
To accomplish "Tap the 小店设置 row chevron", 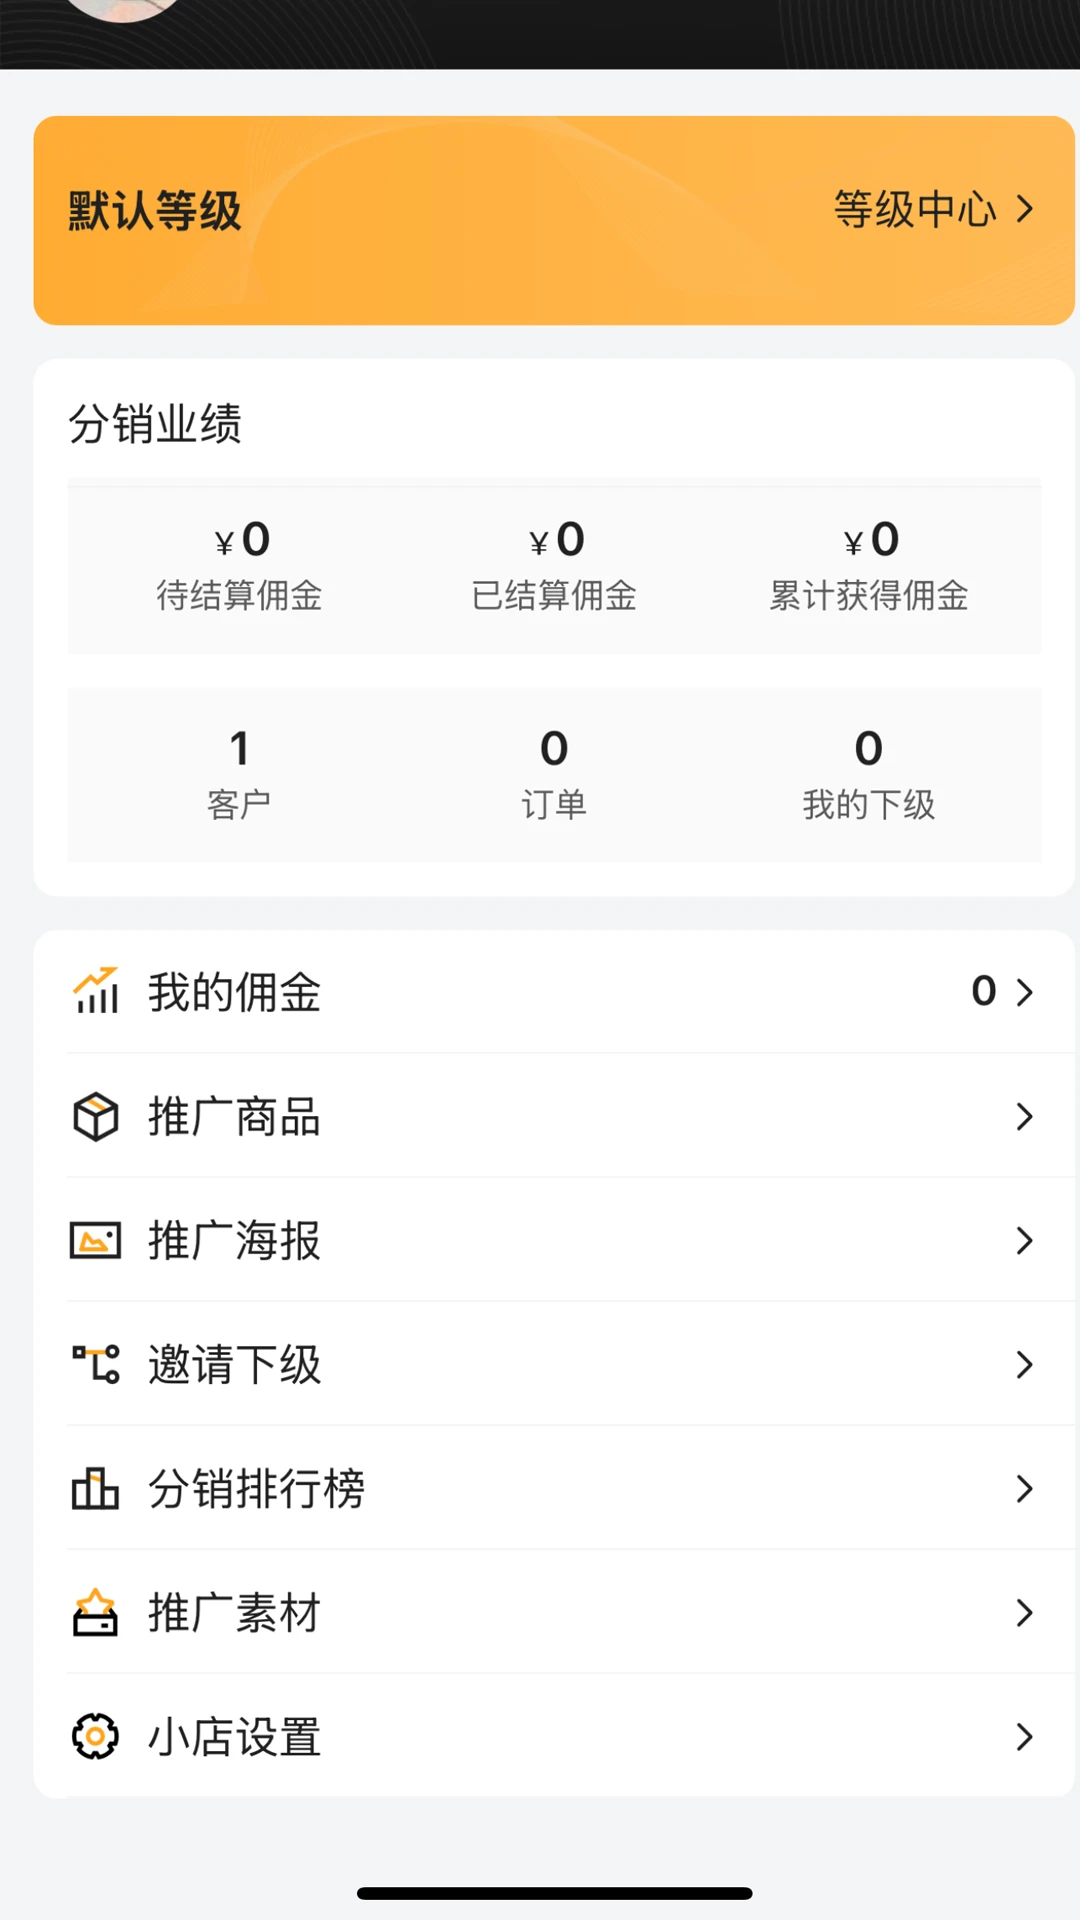I will 1024,1736.
